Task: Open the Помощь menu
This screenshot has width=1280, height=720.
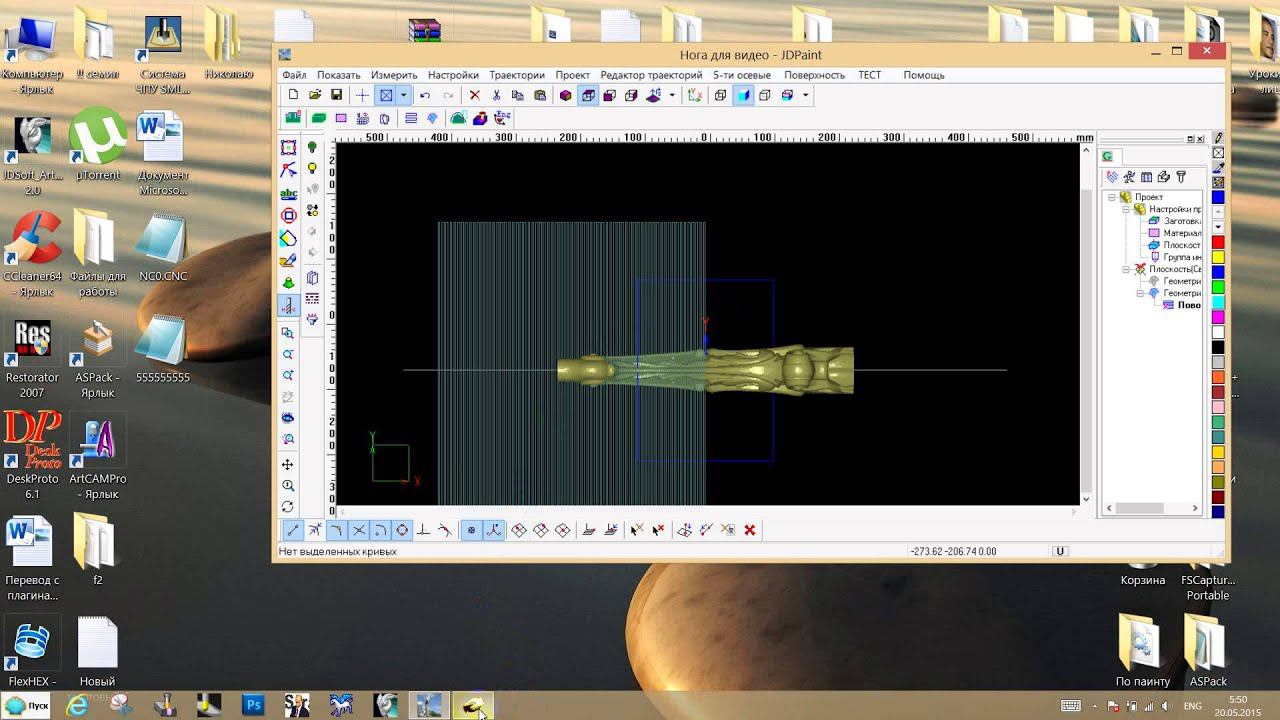Action: point(924,75)
